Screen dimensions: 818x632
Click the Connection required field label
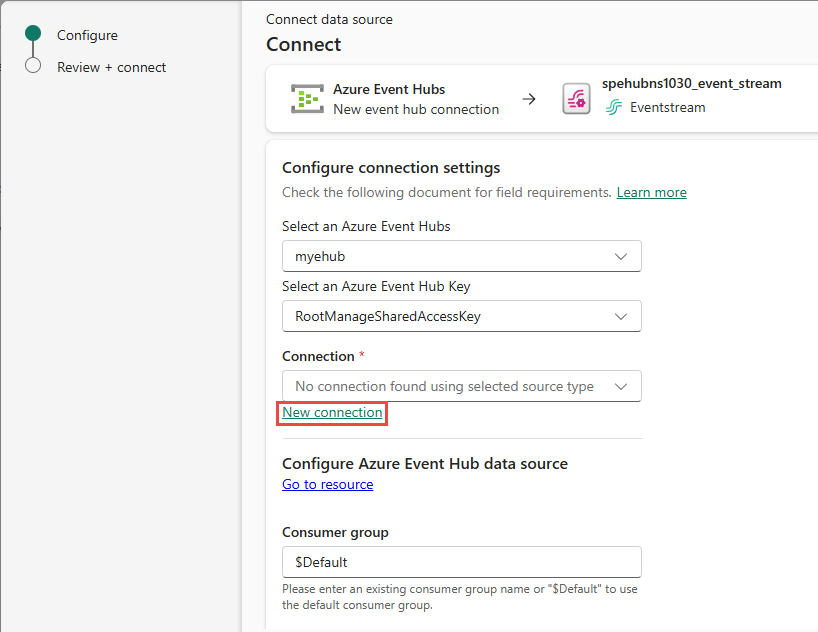pyautogui.click(x=323, y=356)
